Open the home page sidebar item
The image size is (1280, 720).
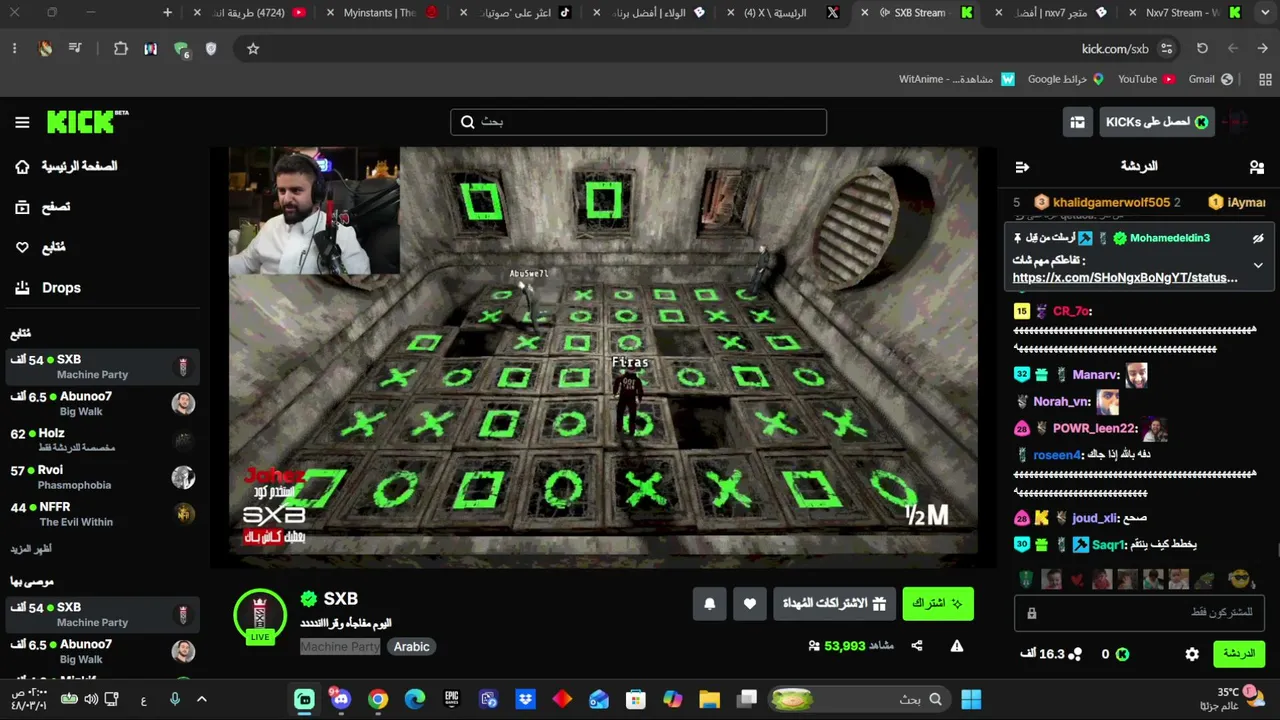click(66, 167)
